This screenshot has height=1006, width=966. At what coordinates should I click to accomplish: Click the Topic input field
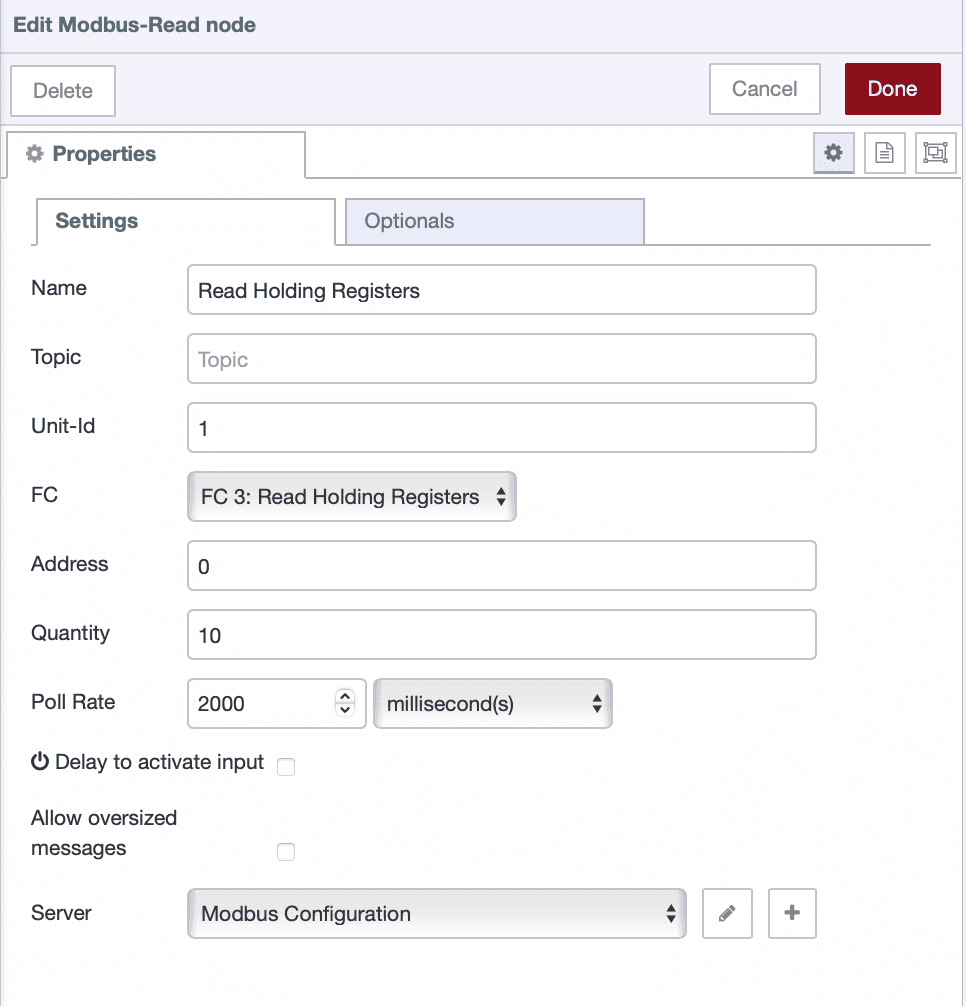500,358
